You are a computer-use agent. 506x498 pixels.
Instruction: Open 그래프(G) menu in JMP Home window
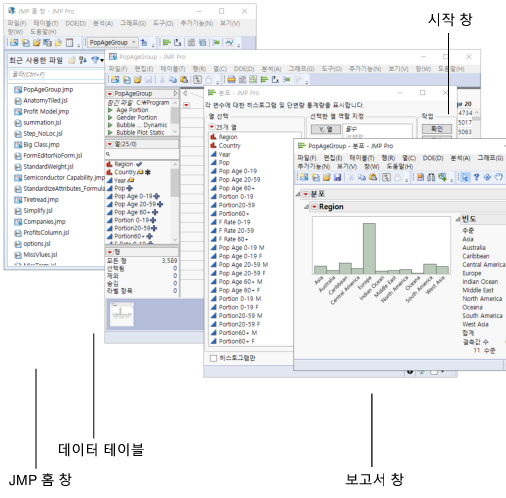133,23
